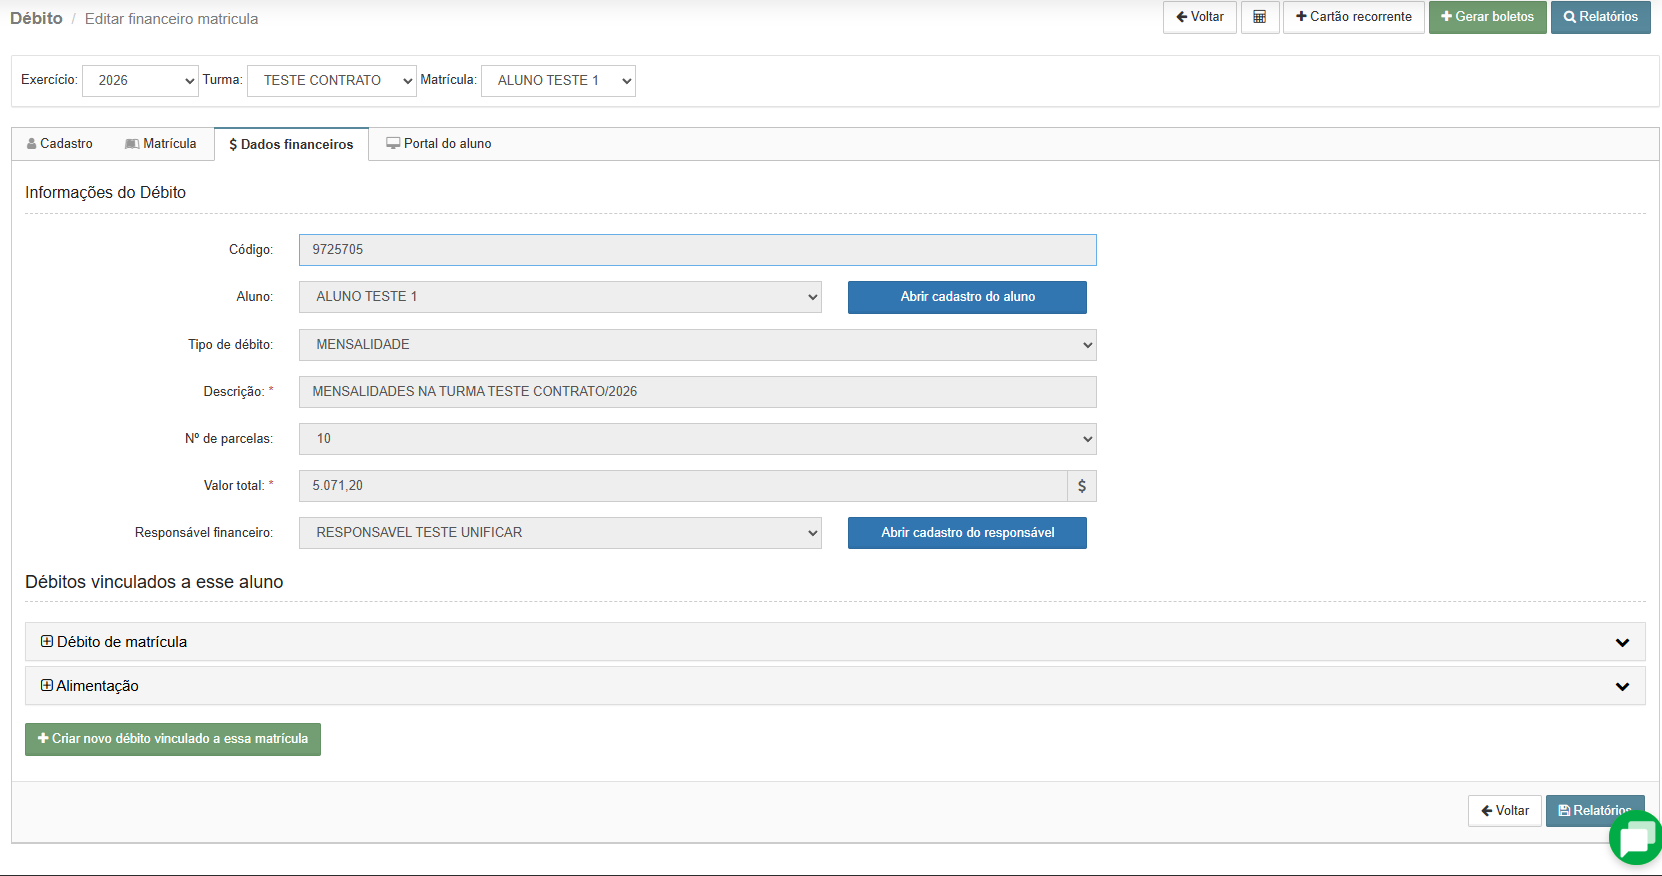Click the dollar sign icon beside Valor total

click(x=1082, y=486)
